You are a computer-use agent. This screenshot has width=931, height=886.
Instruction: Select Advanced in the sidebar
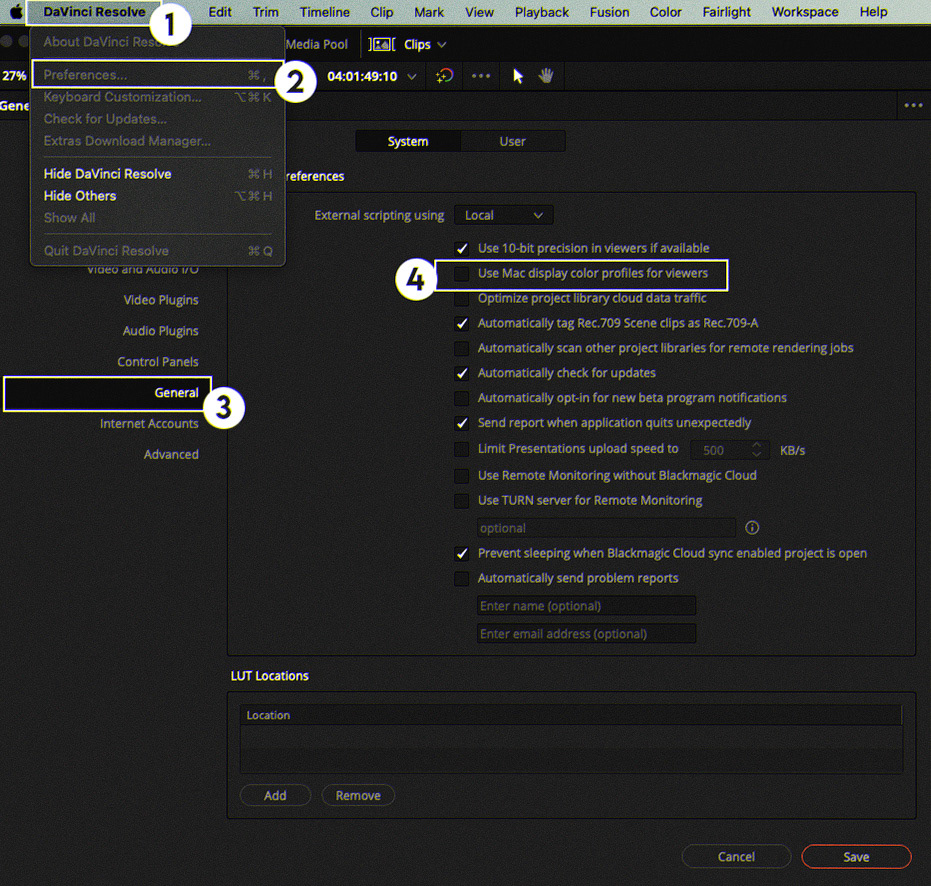pyautogui.click(x=171, y=454)
